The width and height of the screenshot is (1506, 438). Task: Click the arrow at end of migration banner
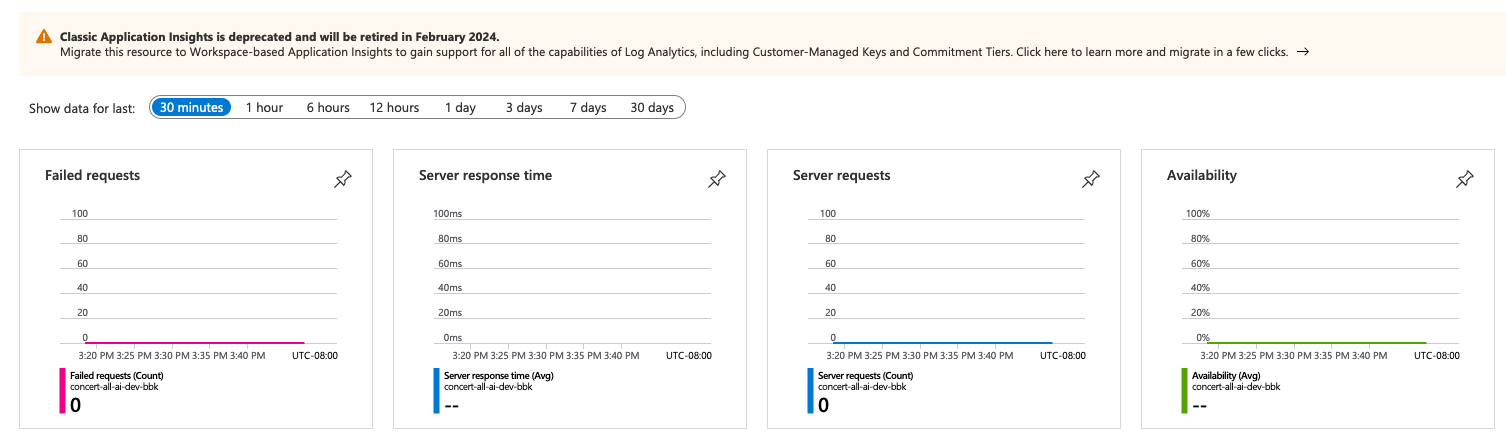tap(1303, 52)
